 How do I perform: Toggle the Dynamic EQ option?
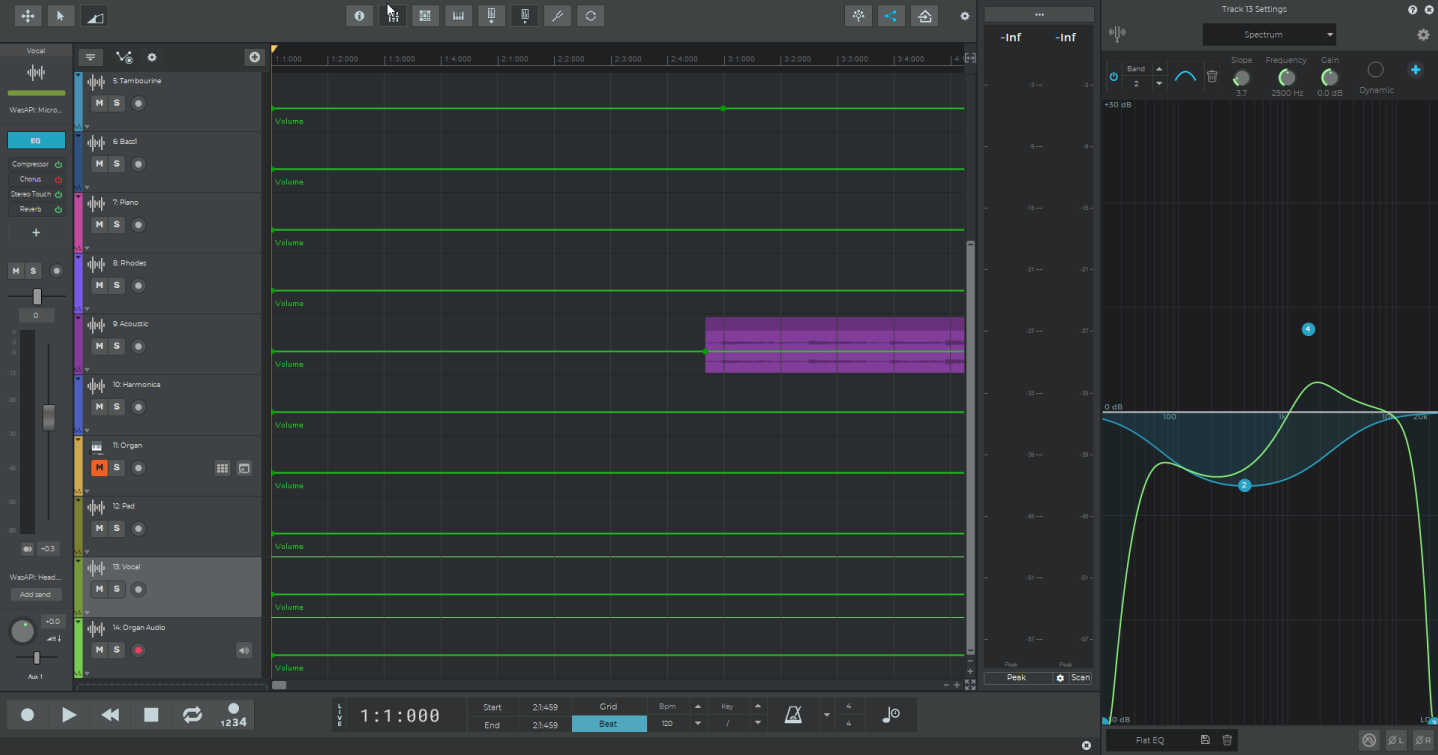(1376, 70)
